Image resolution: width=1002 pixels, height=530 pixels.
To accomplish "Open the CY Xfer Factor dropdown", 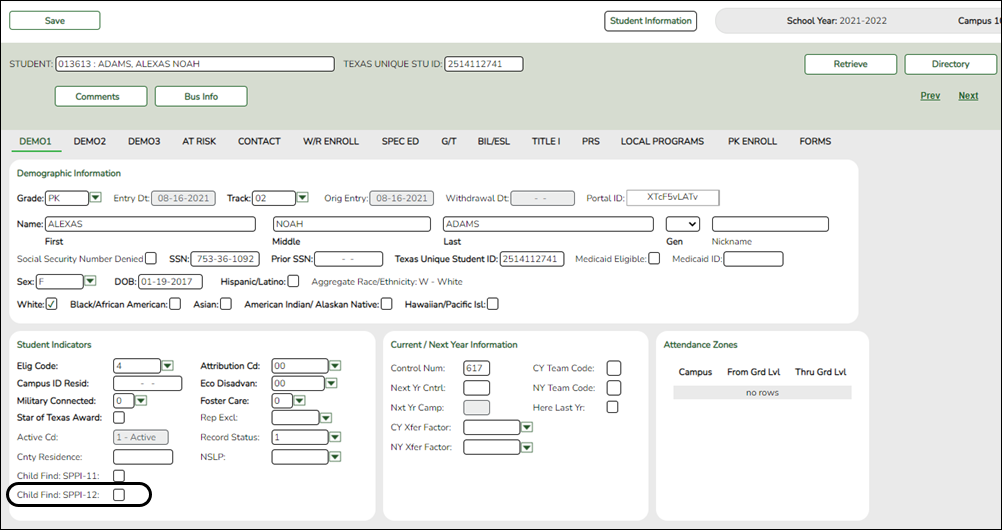I will pyautogui.click(x=527, y=428).
